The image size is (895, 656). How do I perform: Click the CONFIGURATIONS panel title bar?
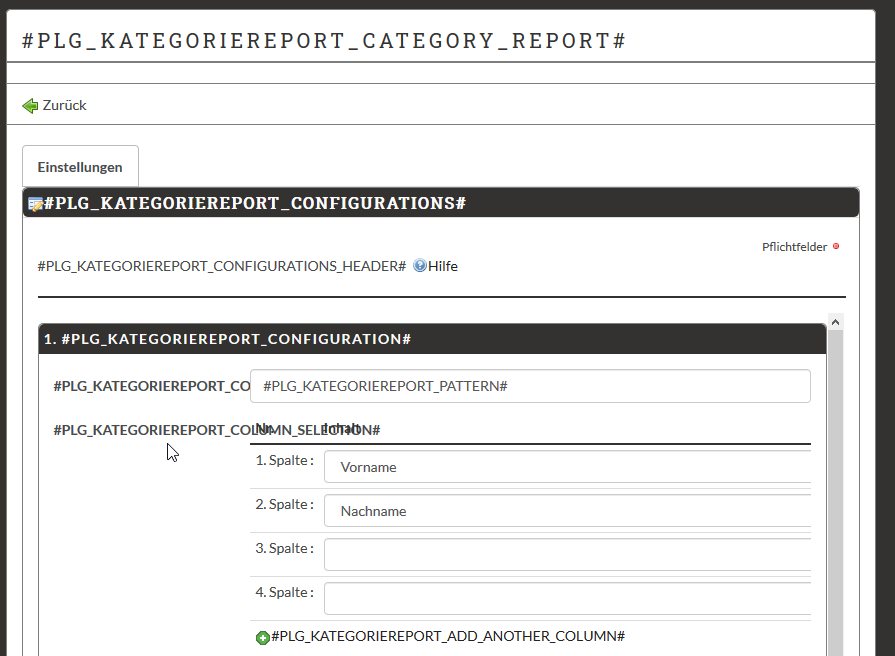click(x=600, y=203)
